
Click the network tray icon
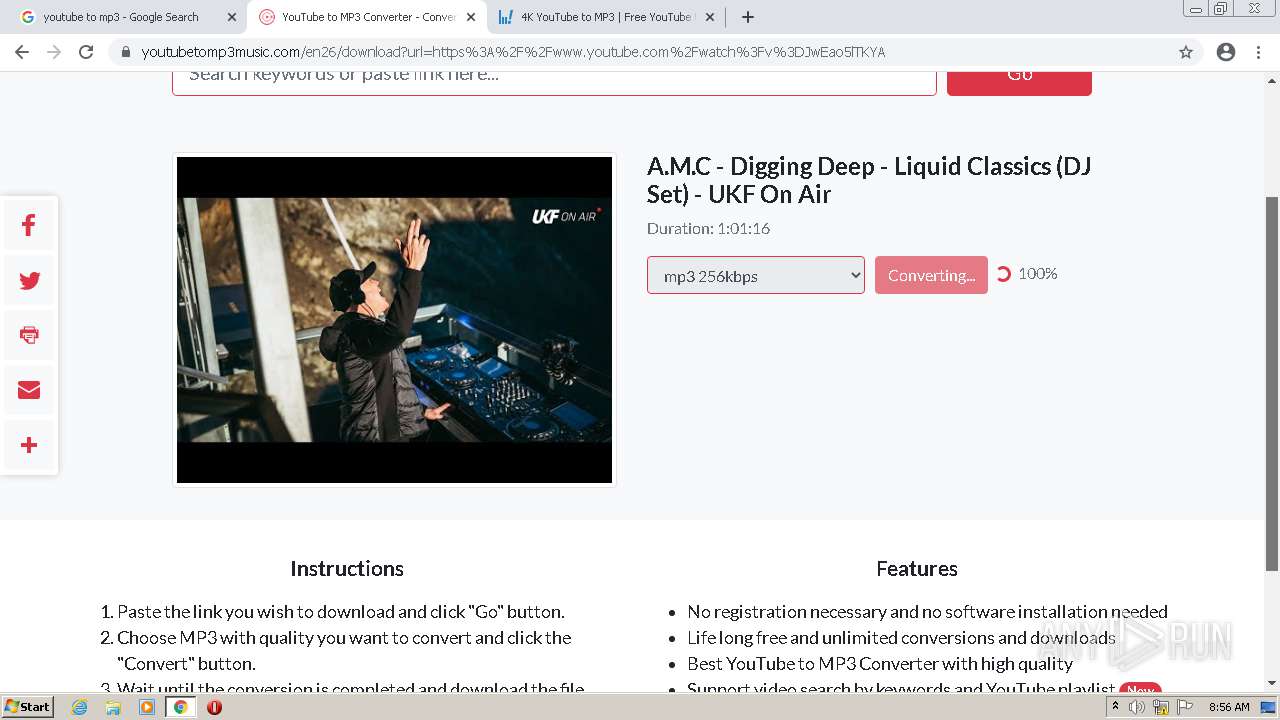tap(1160, 707)
